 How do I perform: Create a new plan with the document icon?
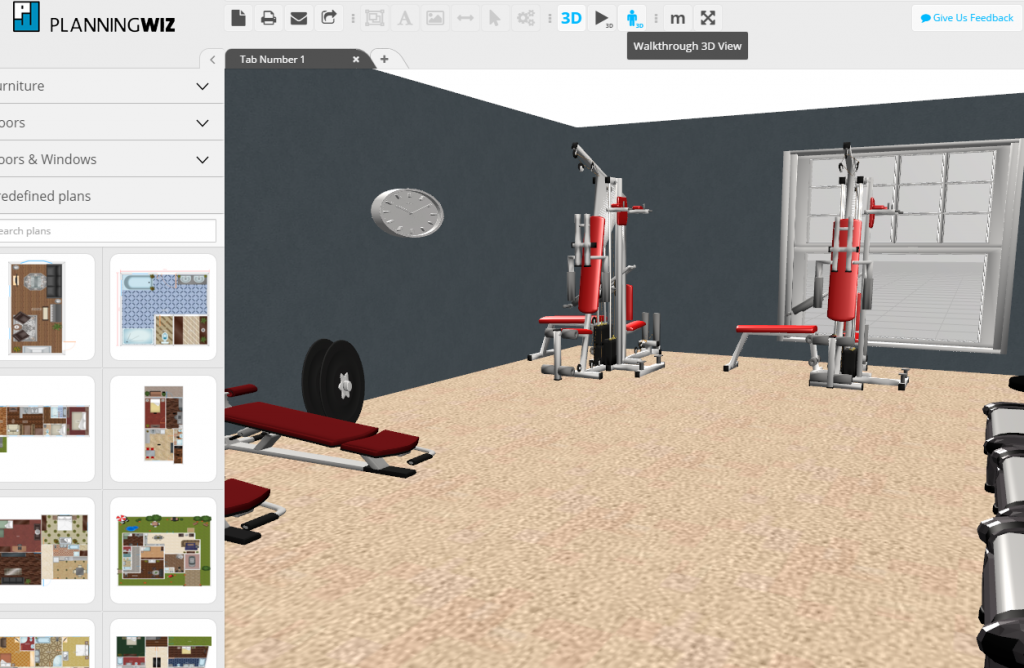point(238,18)
